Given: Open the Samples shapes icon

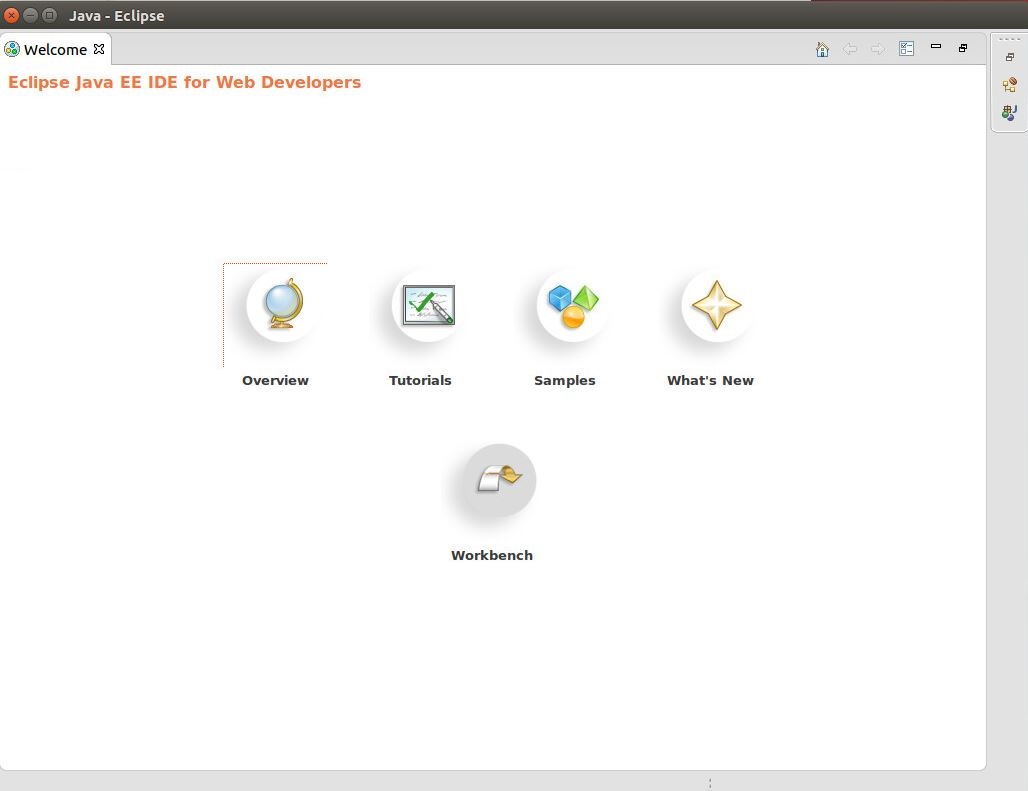Looking at the screenshot, I should tap(573, 305).
